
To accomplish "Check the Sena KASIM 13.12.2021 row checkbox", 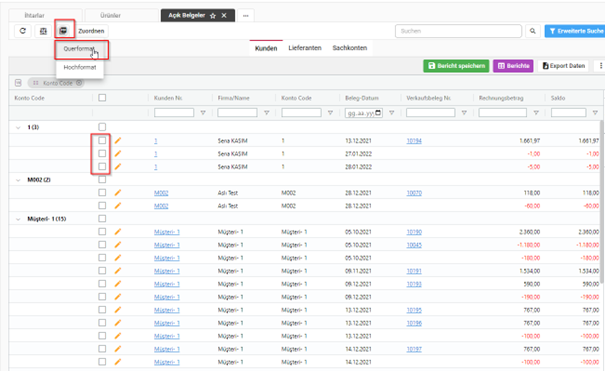I will tap(102, 140).
